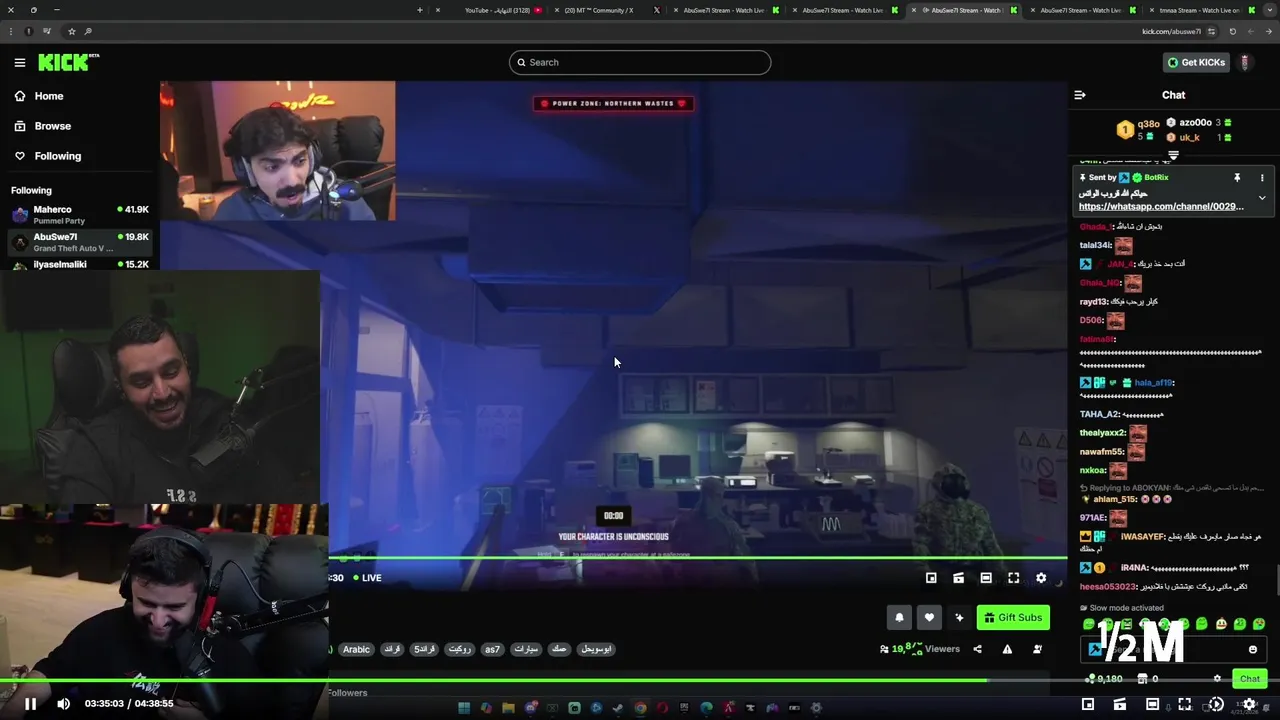Image resolution: width=1280 pixels, height=720 pixels.
Task: Select the Arabic language tag
Action: click(356, 649)
